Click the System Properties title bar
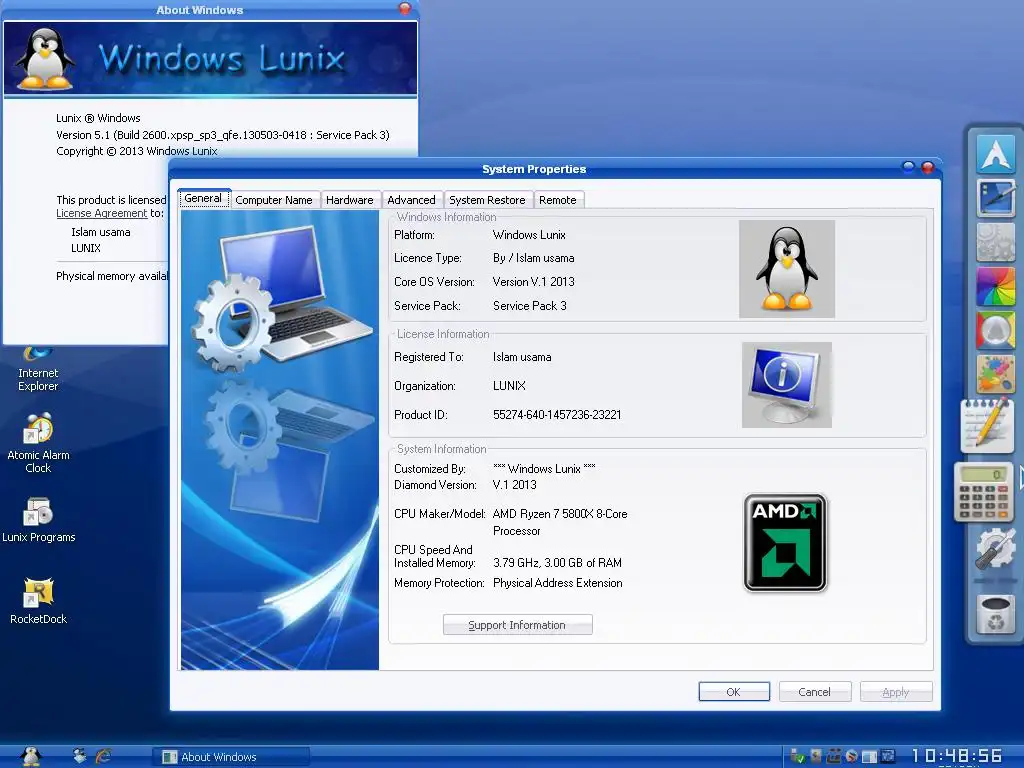1024x768 pixels. [x=534, y=169]
